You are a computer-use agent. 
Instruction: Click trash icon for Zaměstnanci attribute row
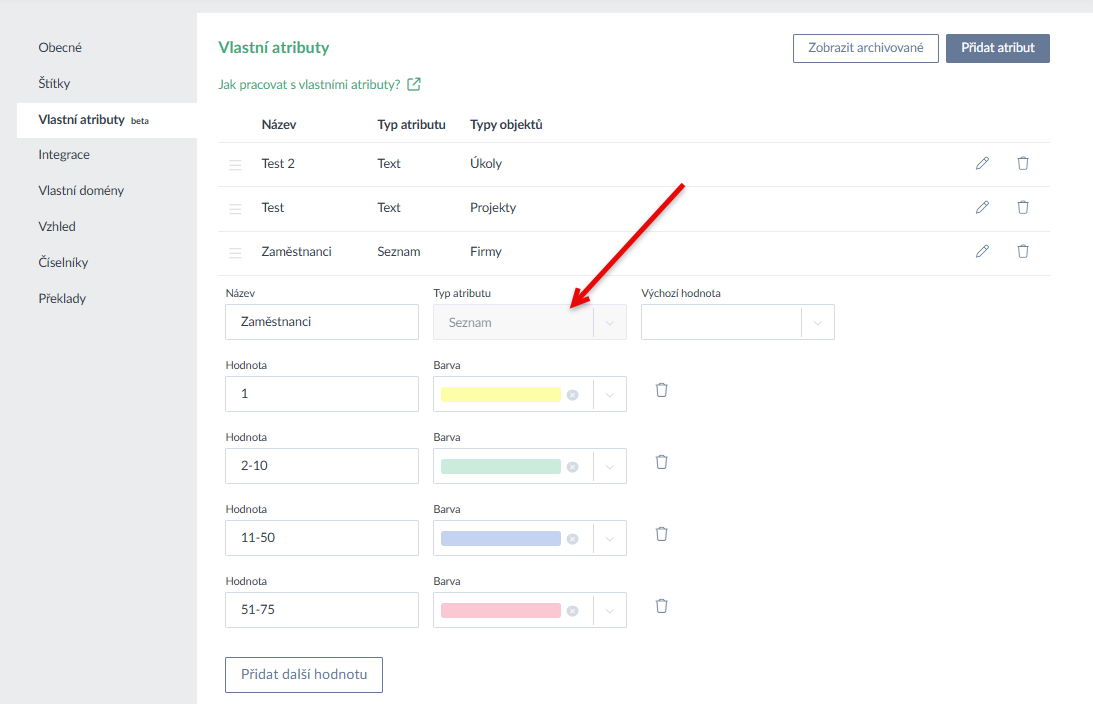click(1022, 251)
